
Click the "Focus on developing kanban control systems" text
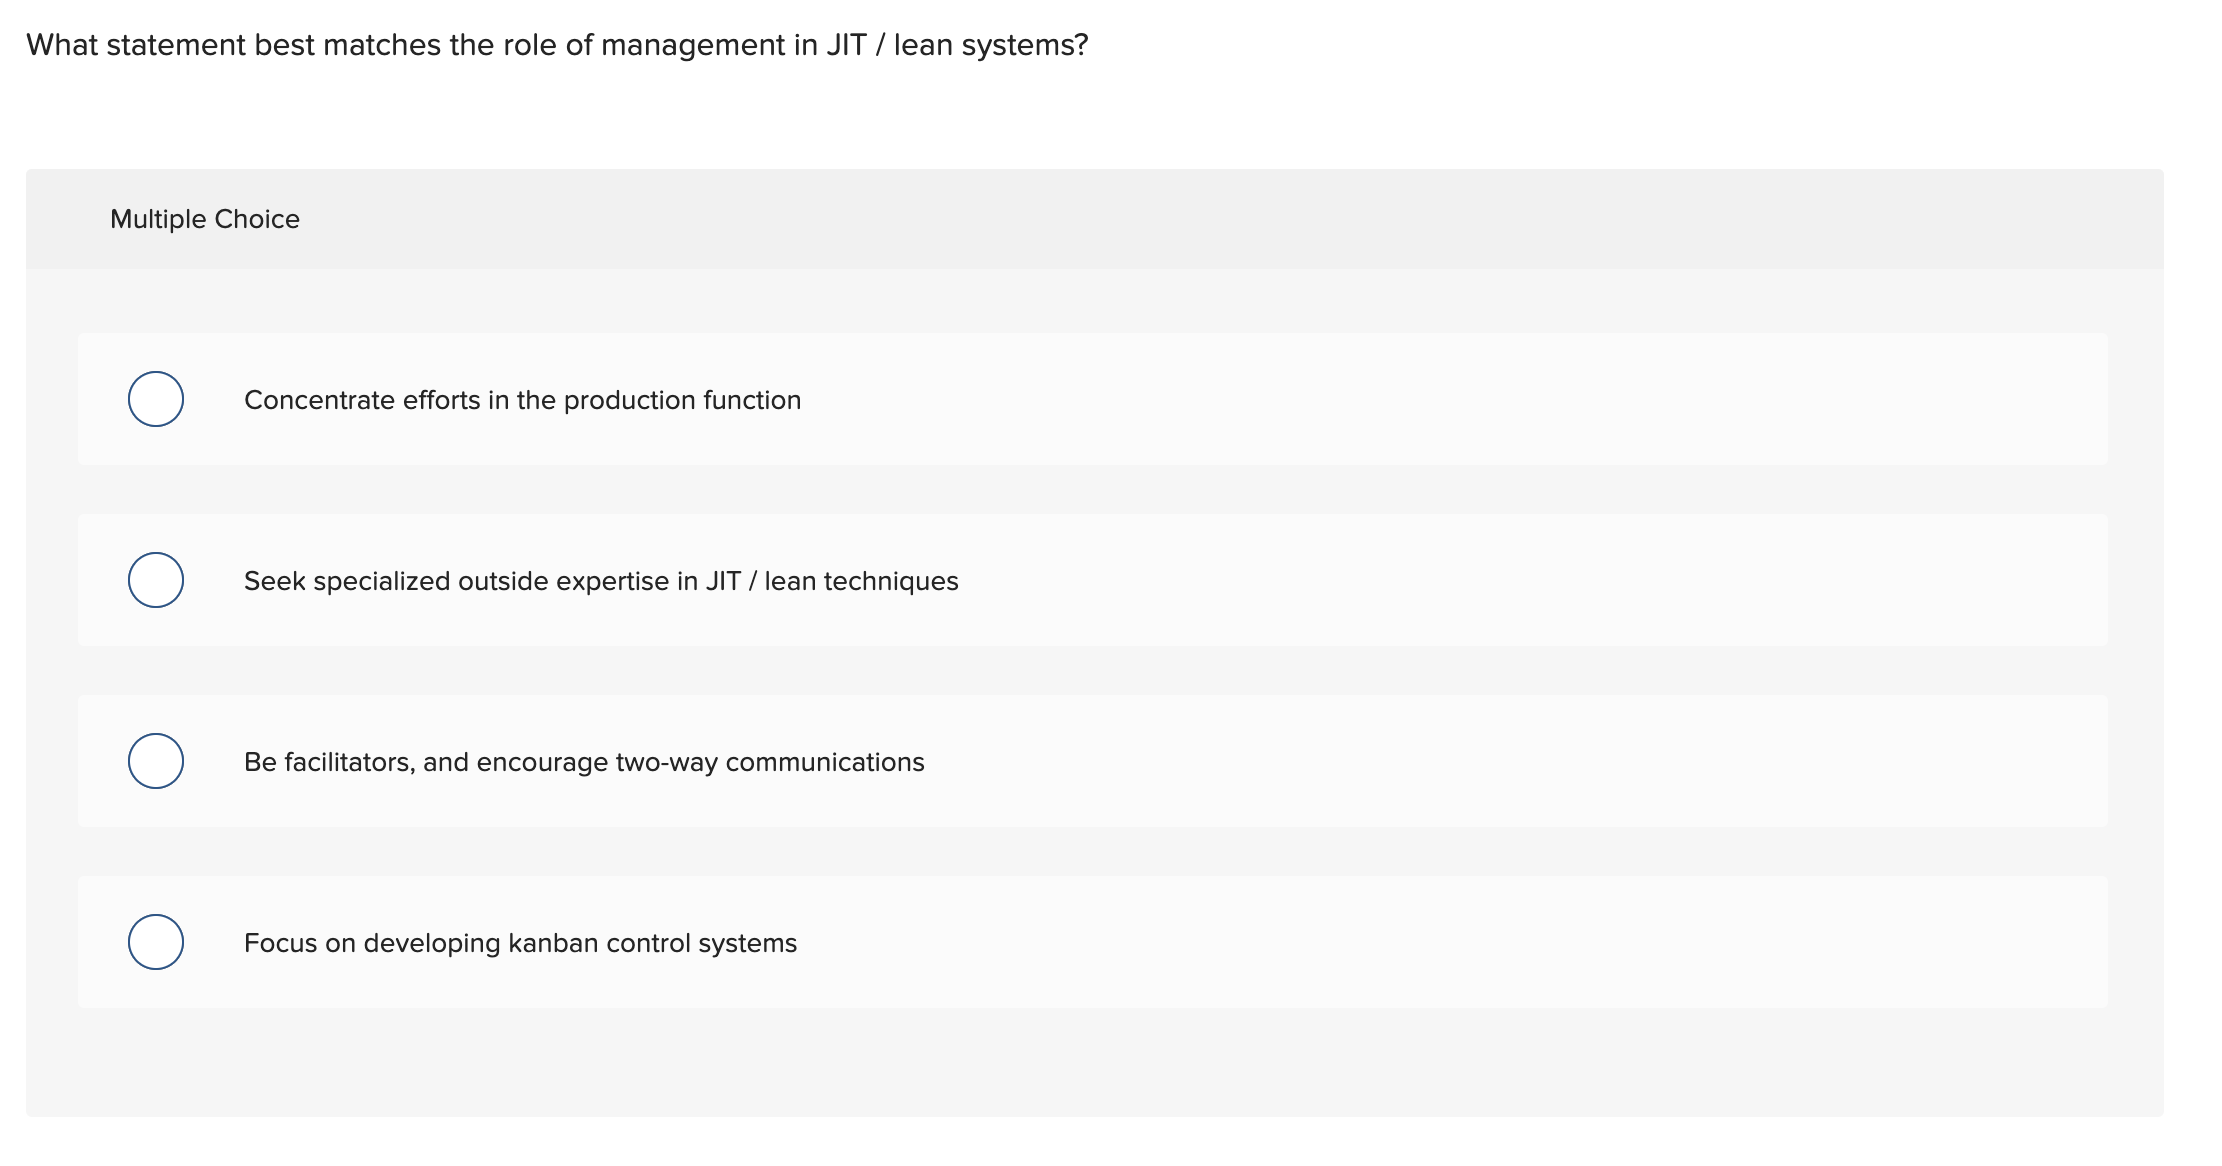tap(520, 943)
